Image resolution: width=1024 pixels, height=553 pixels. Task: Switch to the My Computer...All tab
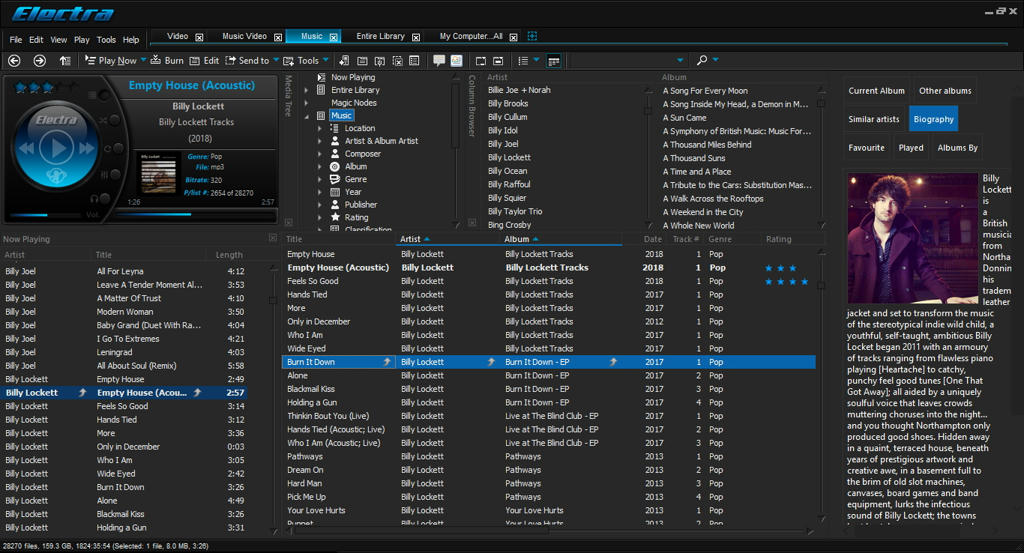471,37
